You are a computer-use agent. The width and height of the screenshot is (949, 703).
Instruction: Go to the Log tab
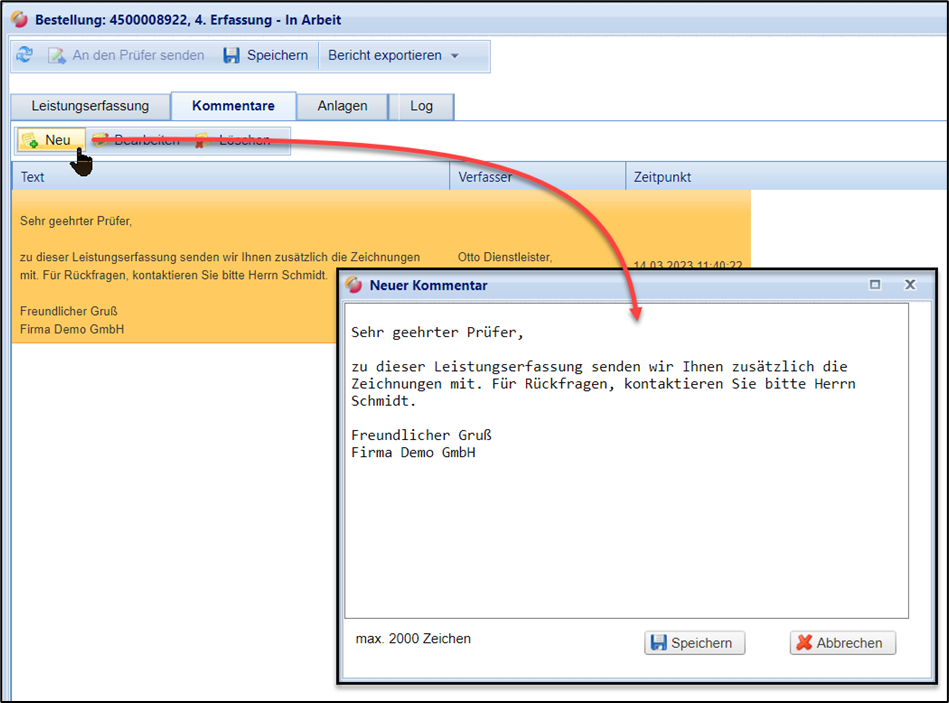tap(421, 106)
